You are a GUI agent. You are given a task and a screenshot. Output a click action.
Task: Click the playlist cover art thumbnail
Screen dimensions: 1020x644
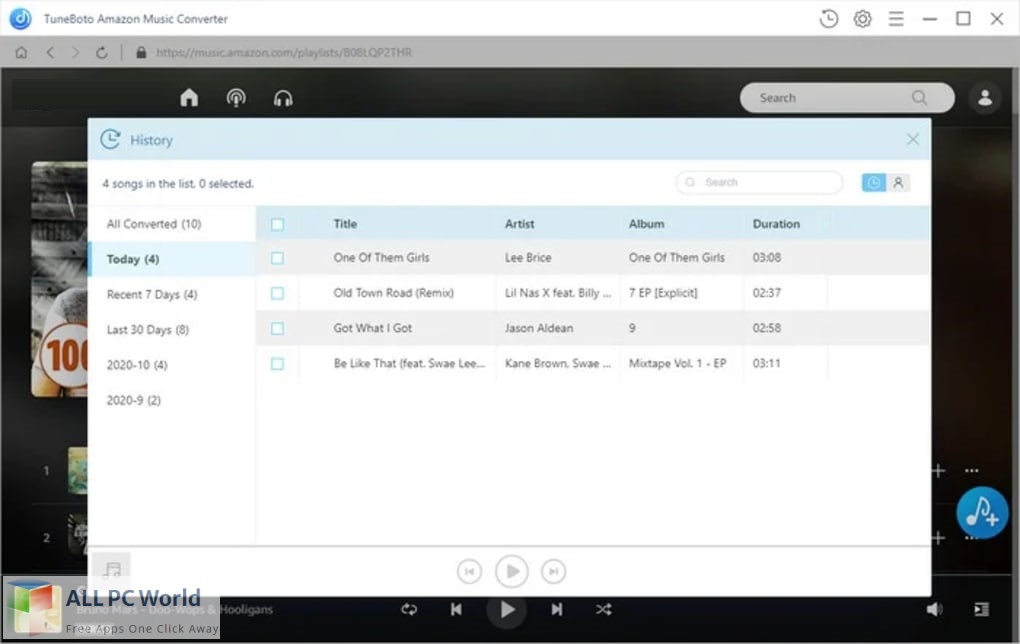click(x=59, y=279)
